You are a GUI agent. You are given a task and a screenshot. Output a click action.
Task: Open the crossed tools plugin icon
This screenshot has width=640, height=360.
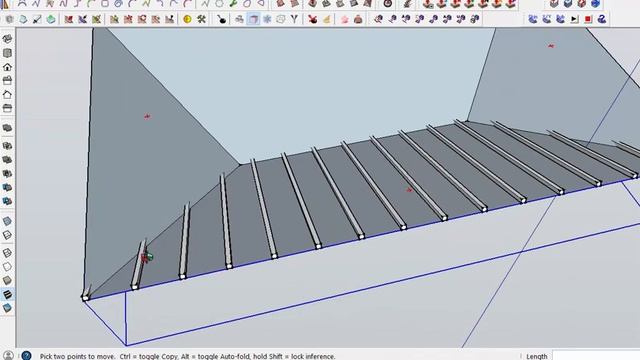[201, 19]
